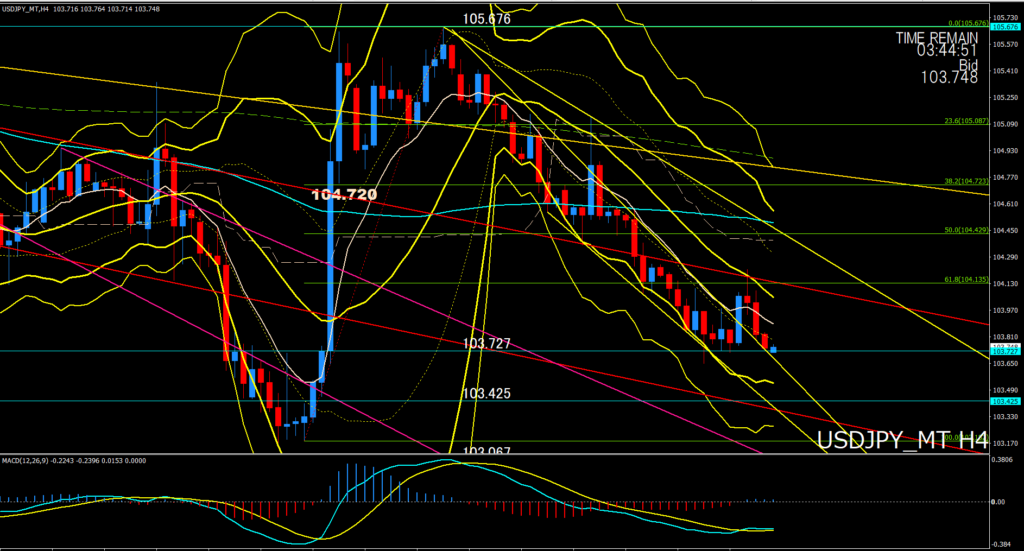Click the cyan 105.676 price axis tag
Viewport: 1024px width, 551px height.
[x=1005, y=27]
